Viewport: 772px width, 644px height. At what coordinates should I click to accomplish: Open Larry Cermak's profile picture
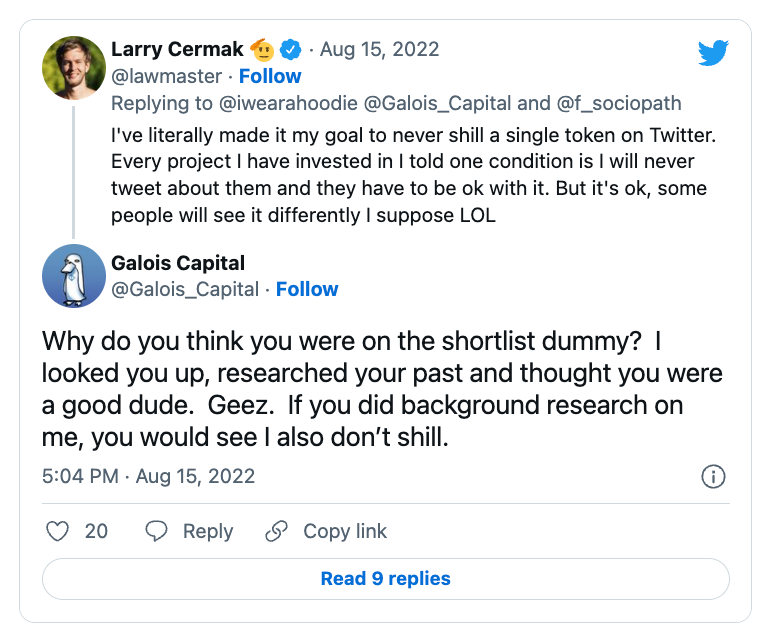[74, 68]
